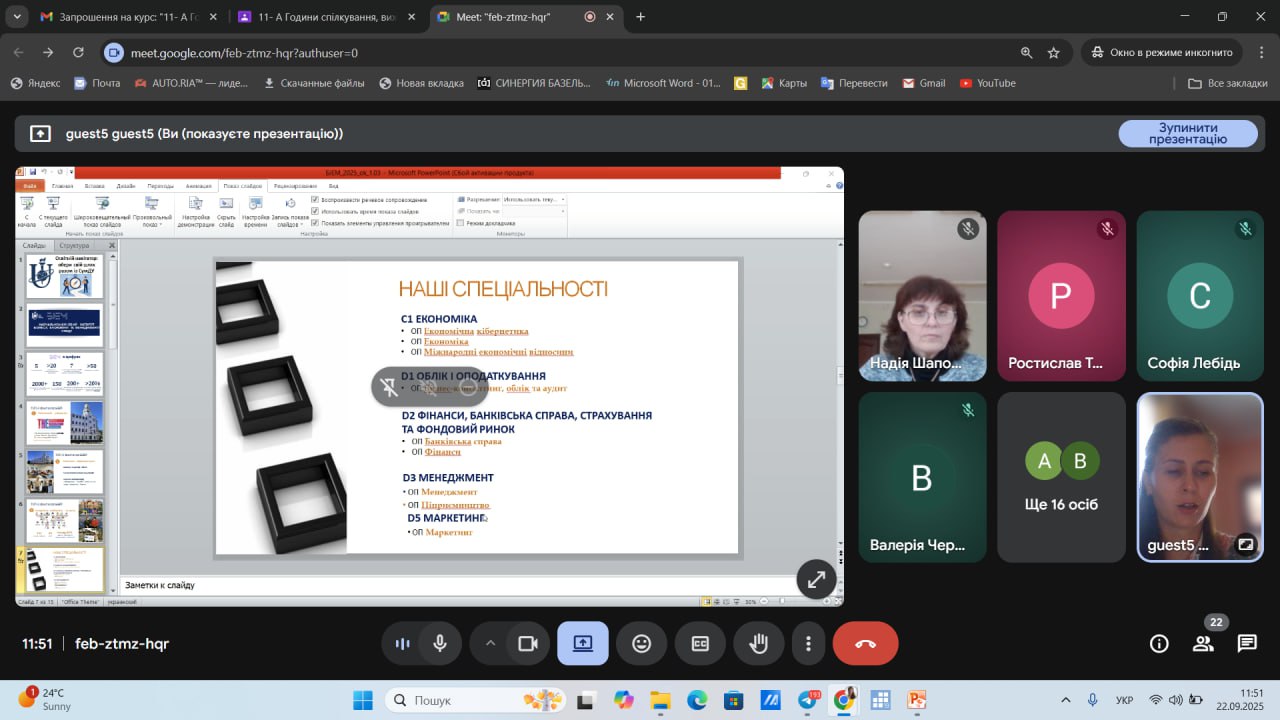The height and width of the screenshot is (720, 1280).
Task: Click the share screen button
Action: pos(583,644)
